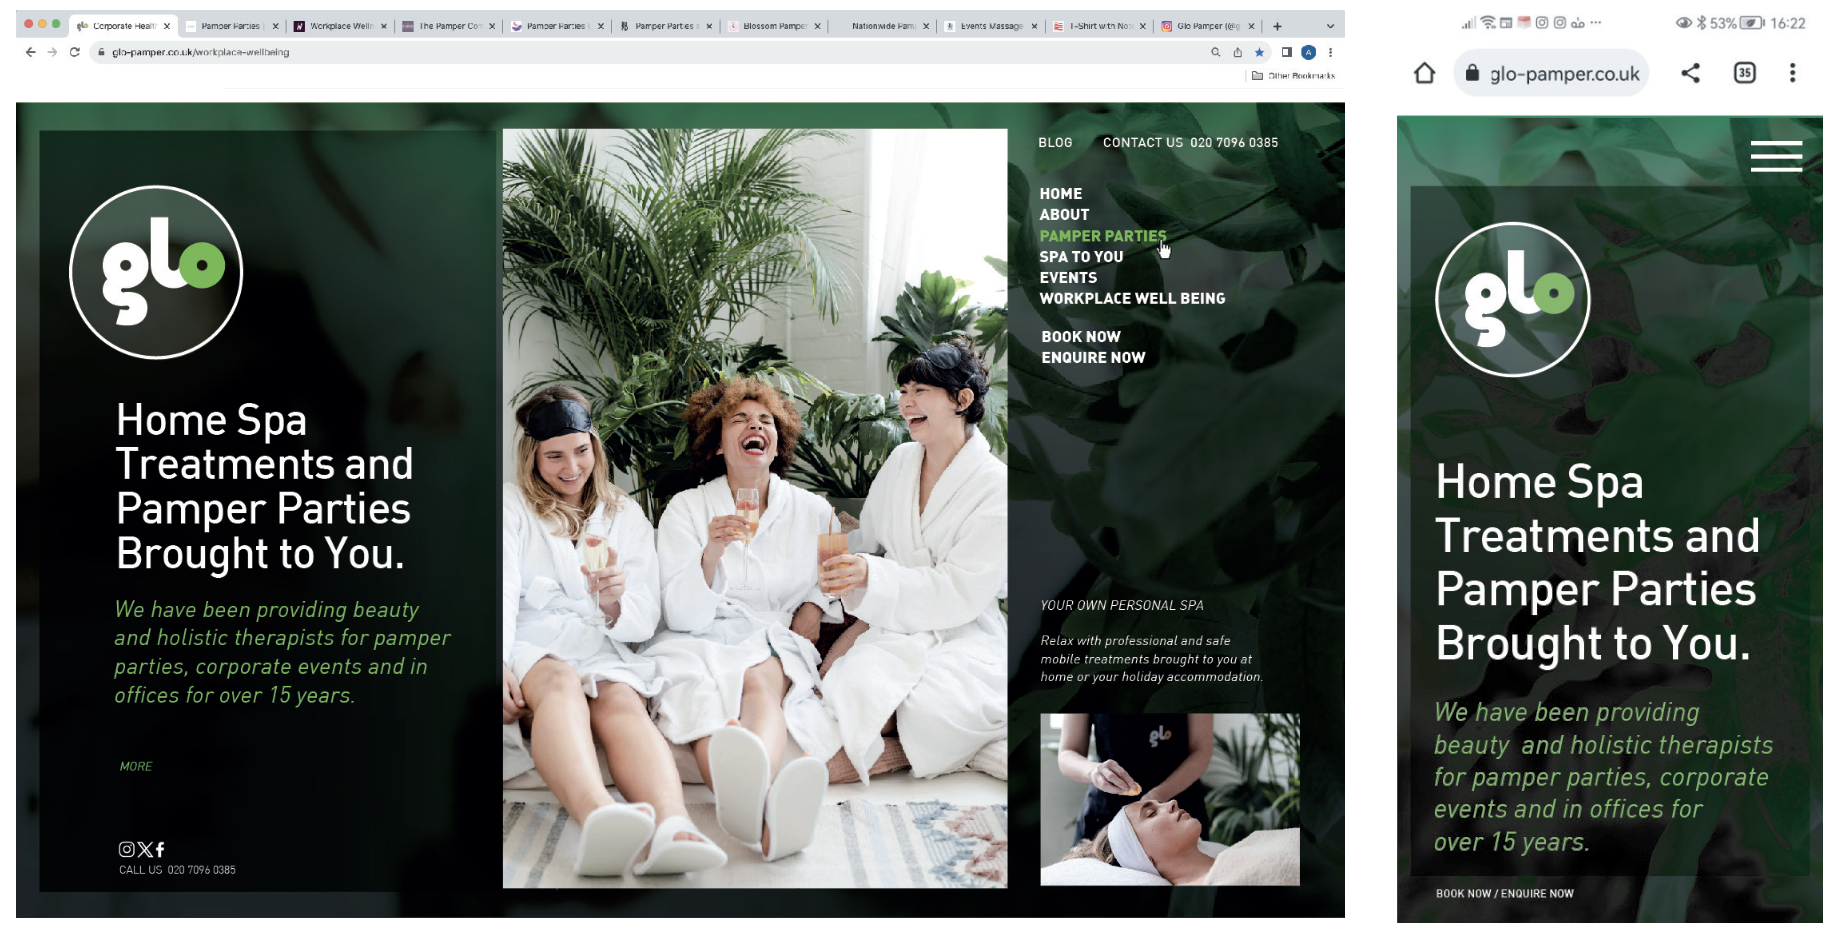Image resolution: width=1834 pixels, height=936 pixels.
Task: Open the profile avatar in the desktop browser
Action: [x=1308, y=52]
